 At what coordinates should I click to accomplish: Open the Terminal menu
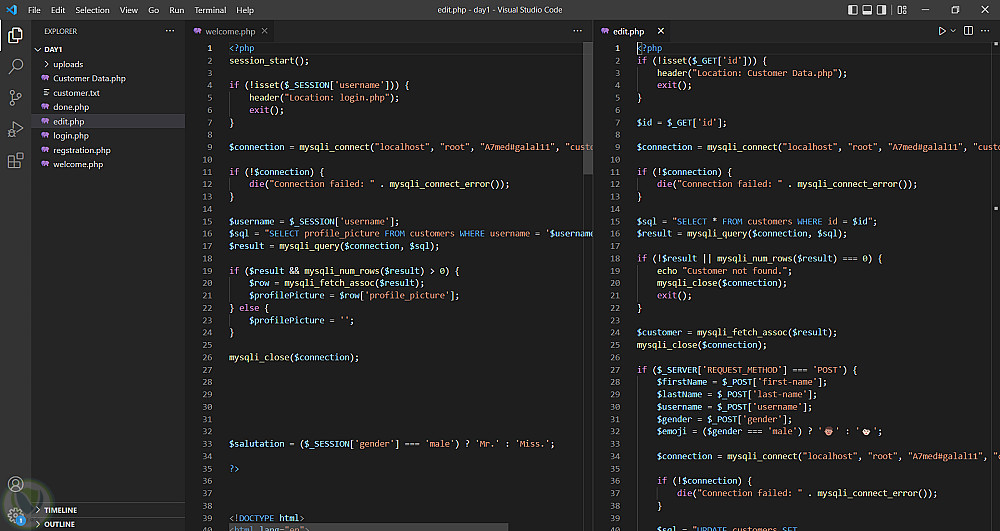click(x=210, y=10)
